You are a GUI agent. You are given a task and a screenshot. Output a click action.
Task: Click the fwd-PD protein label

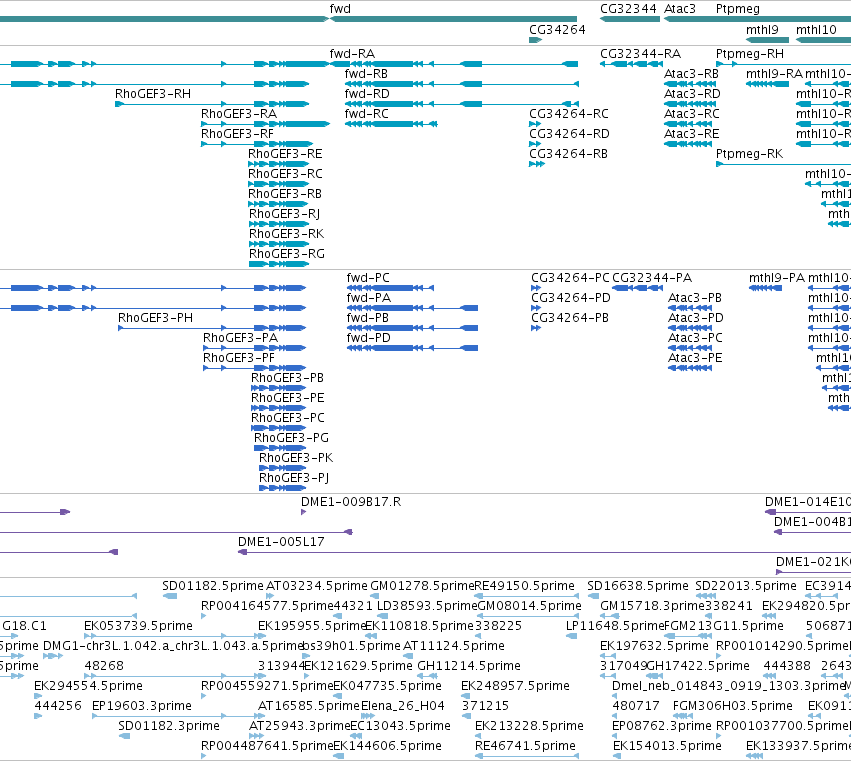(x=369, y=338)
